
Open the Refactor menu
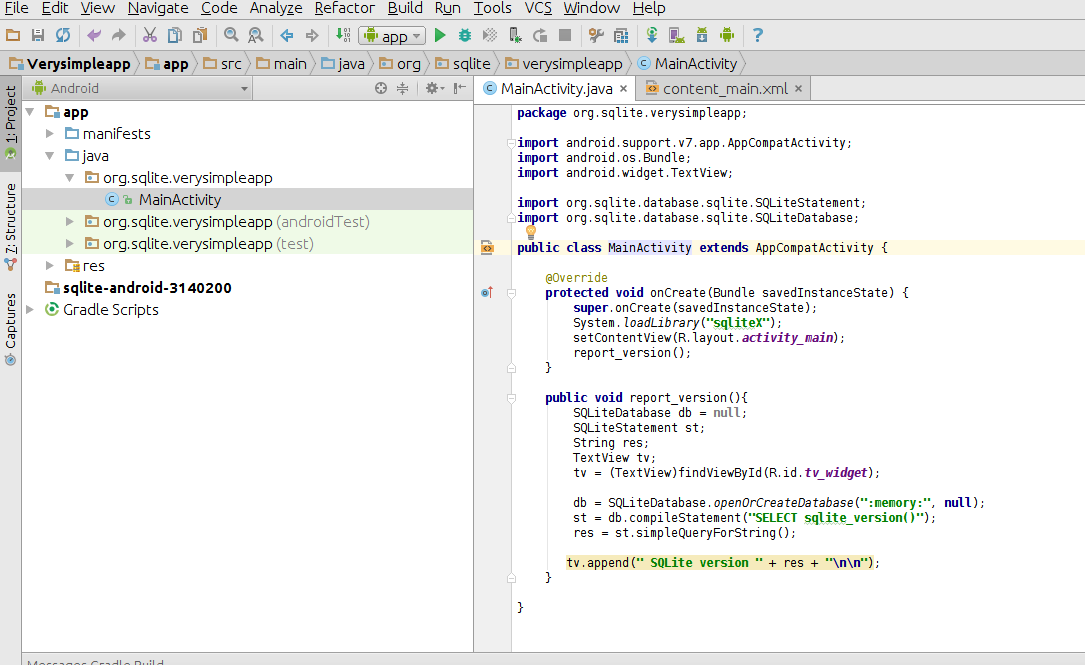tap(344, 8)
